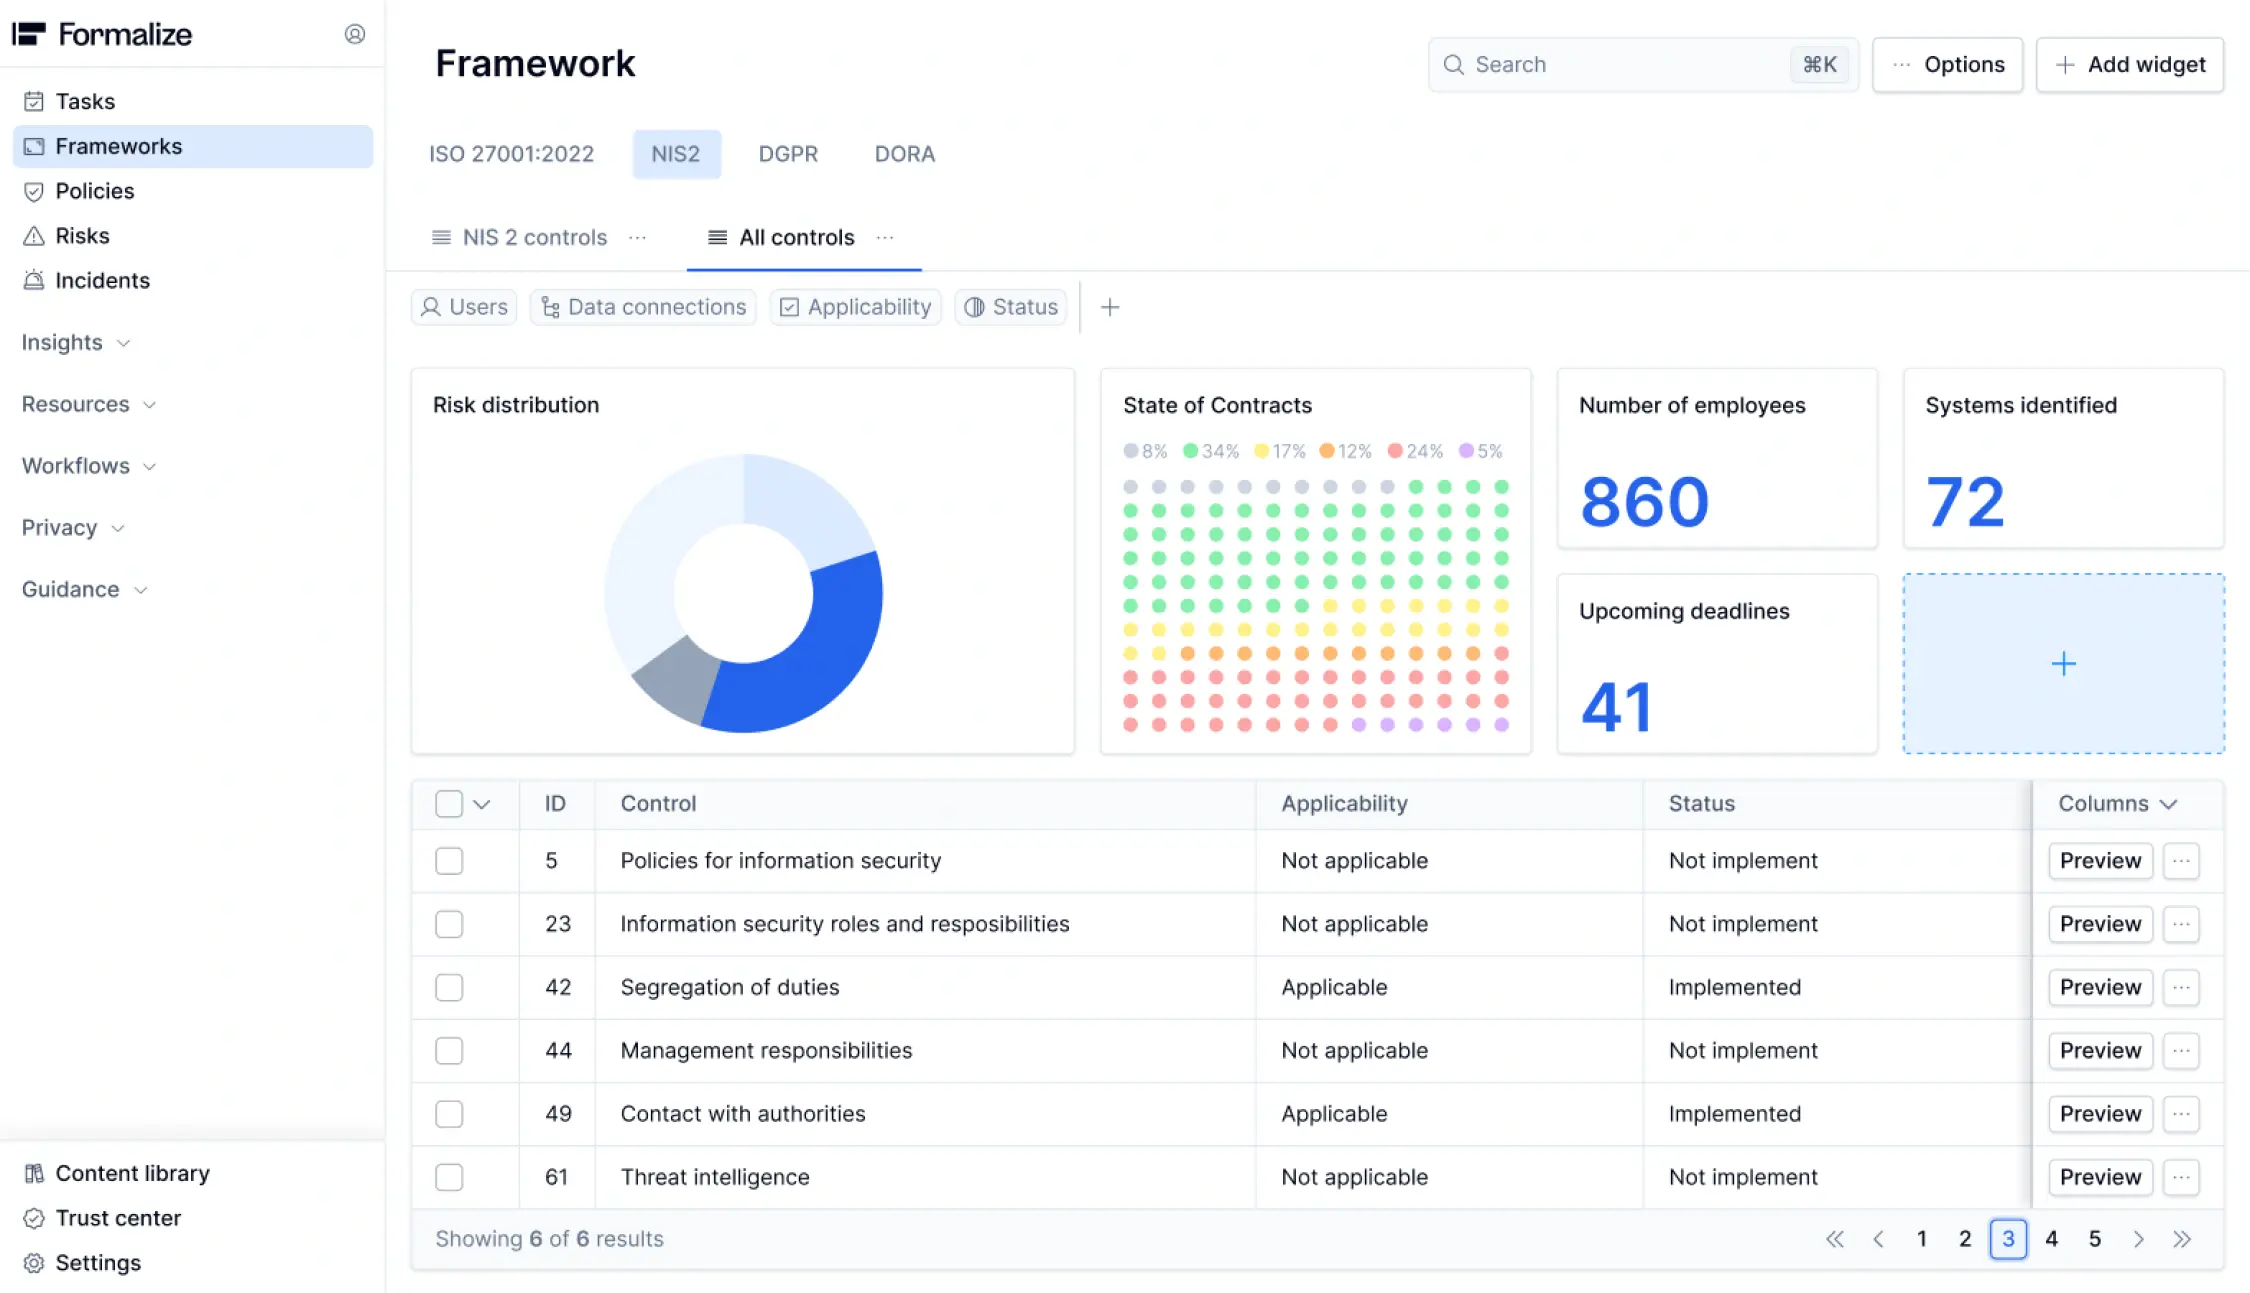Image resolution: width=2250 pixels, height=1293 pixels.
Task: Switch to the DGPR framework tab
Action: [x=788, y=154]
